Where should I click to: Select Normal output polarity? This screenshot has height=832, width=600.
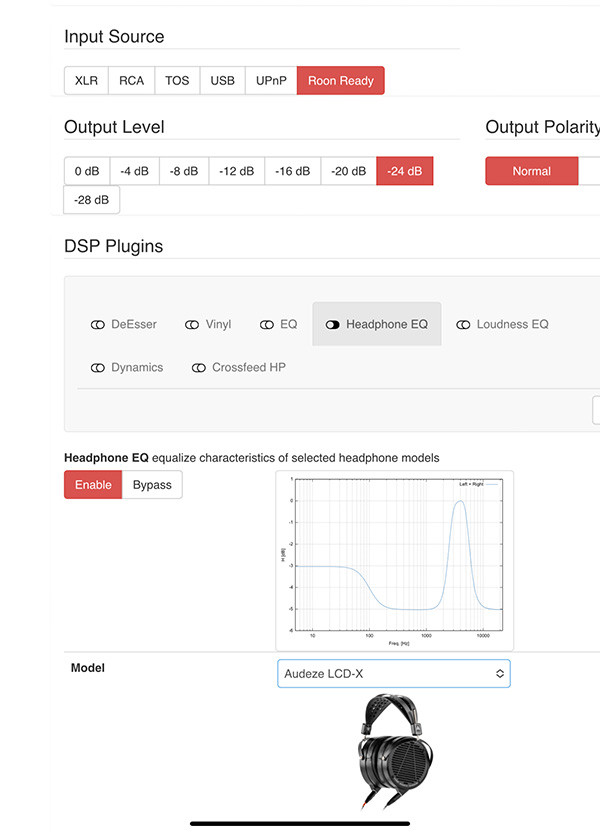point(531,171)
